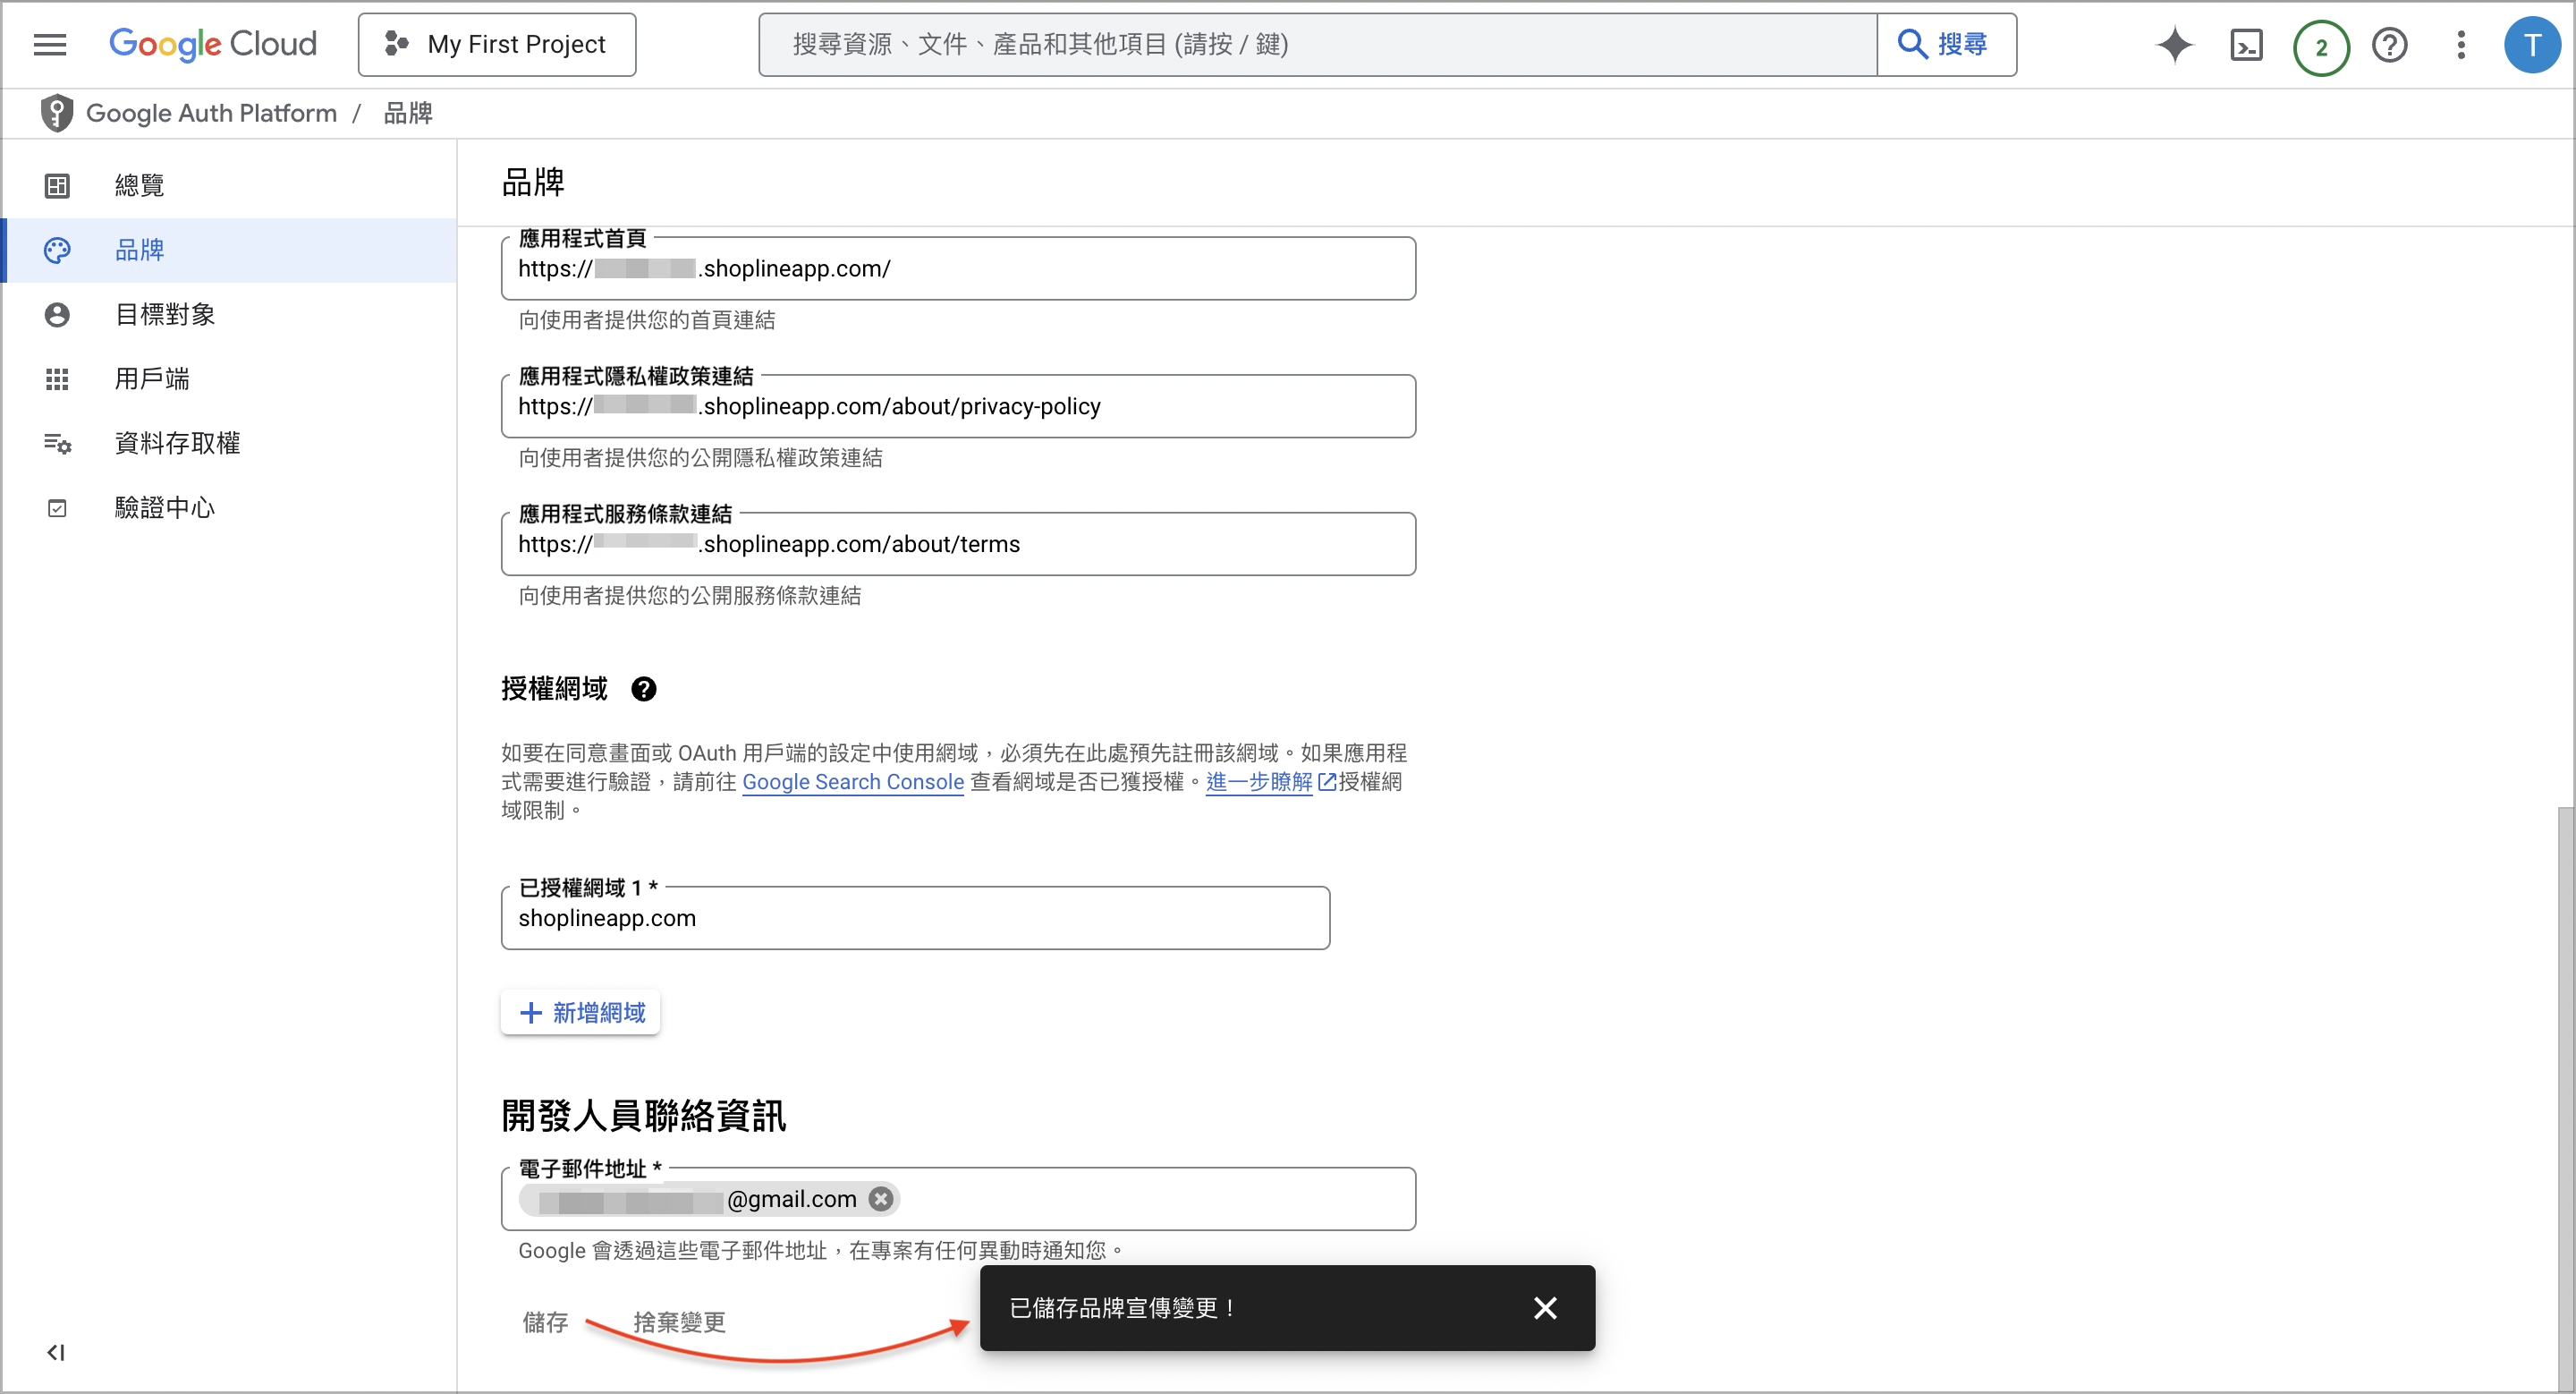The height and width of the screenshot is (1394, 2576).
Task: Edit the 應用程式服務條款連結 field
Action: (x=958, y=544)
